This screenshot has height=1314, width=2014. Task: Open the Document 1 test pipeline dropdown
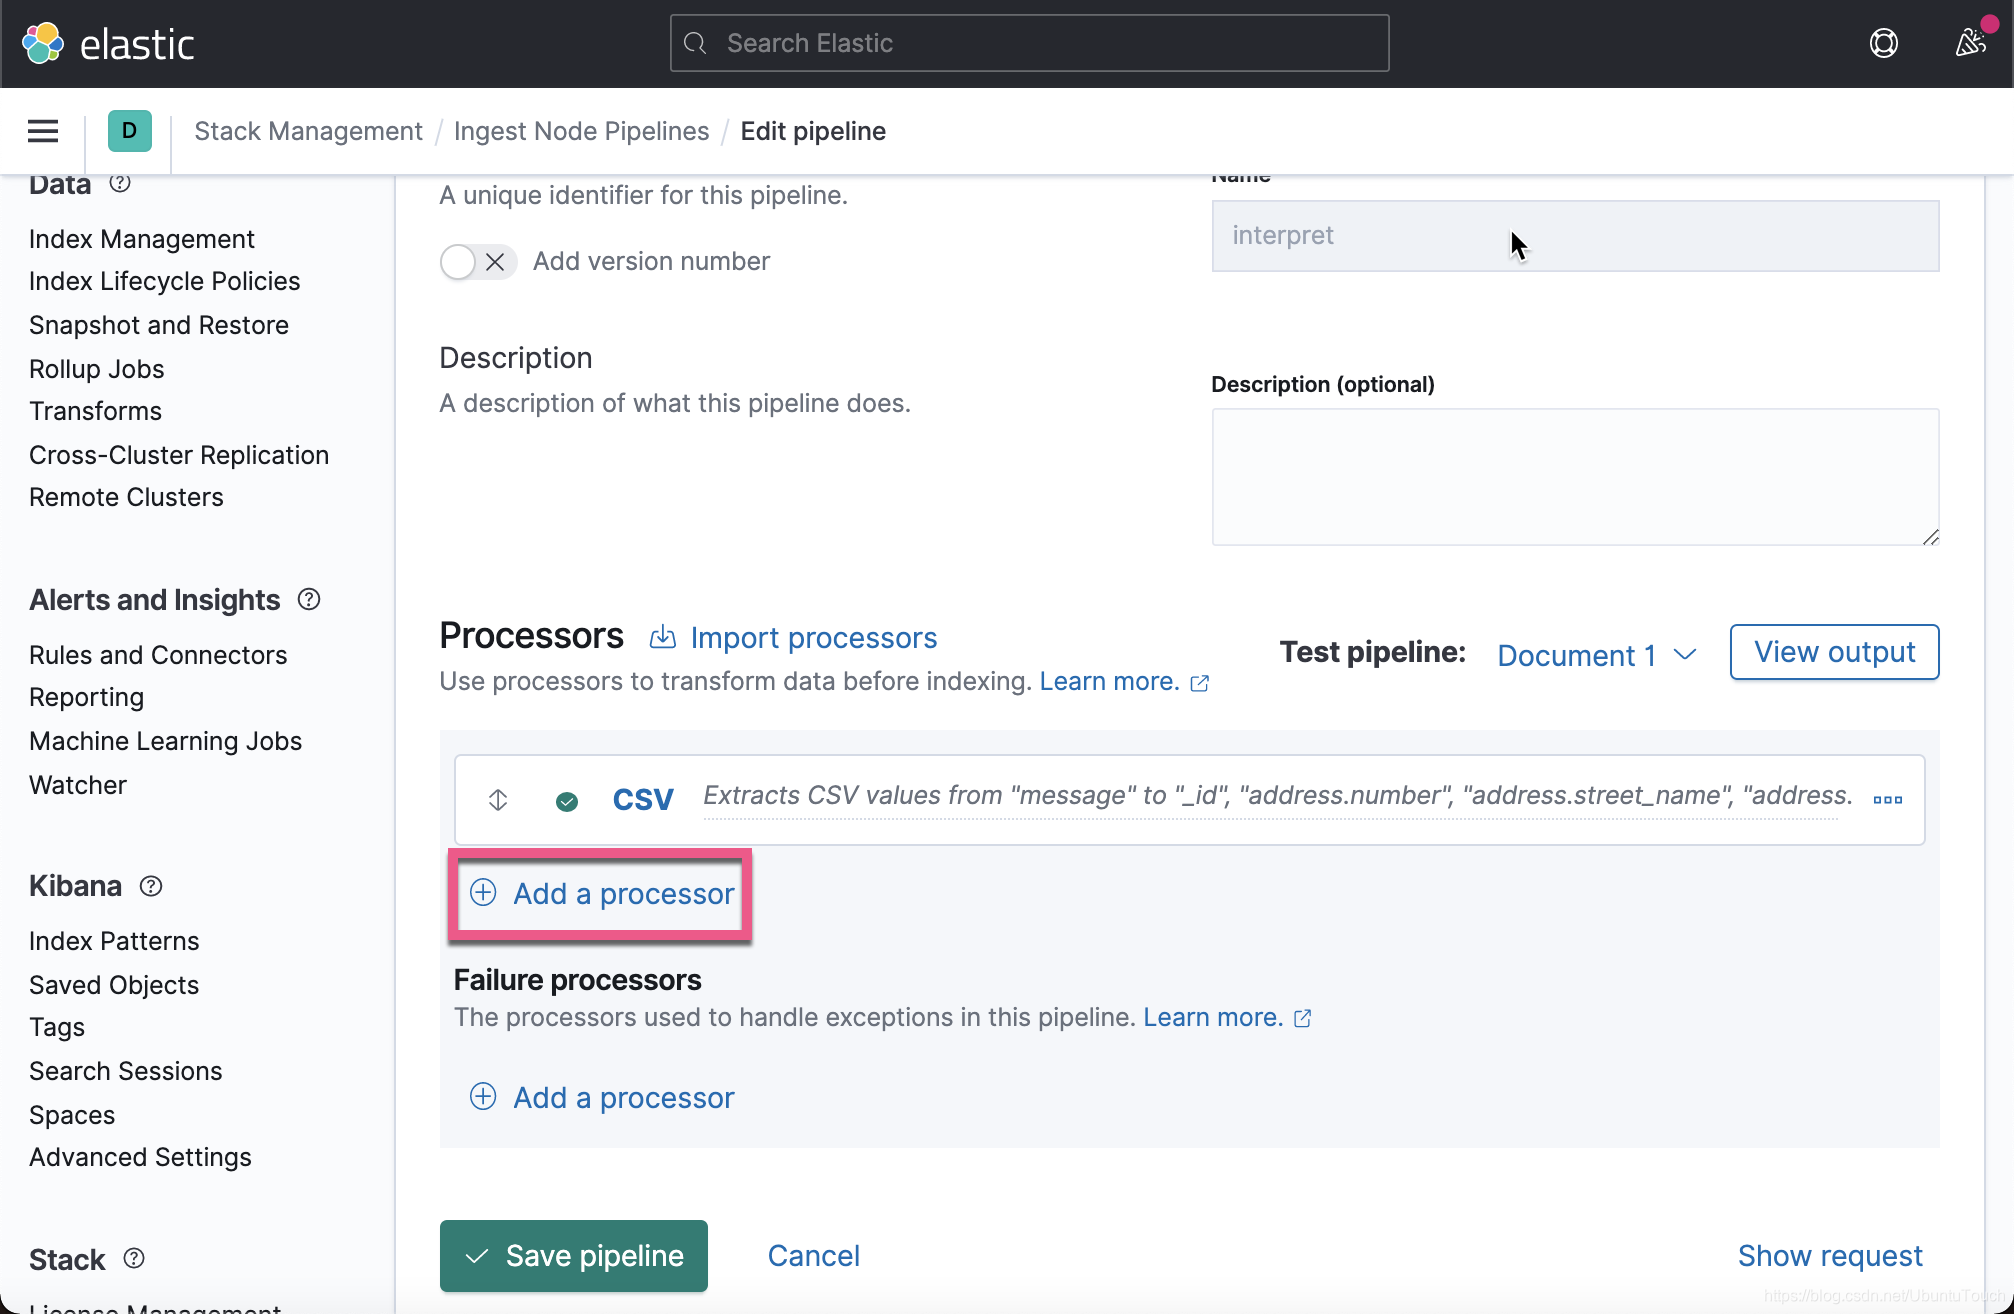[1595, 655]
